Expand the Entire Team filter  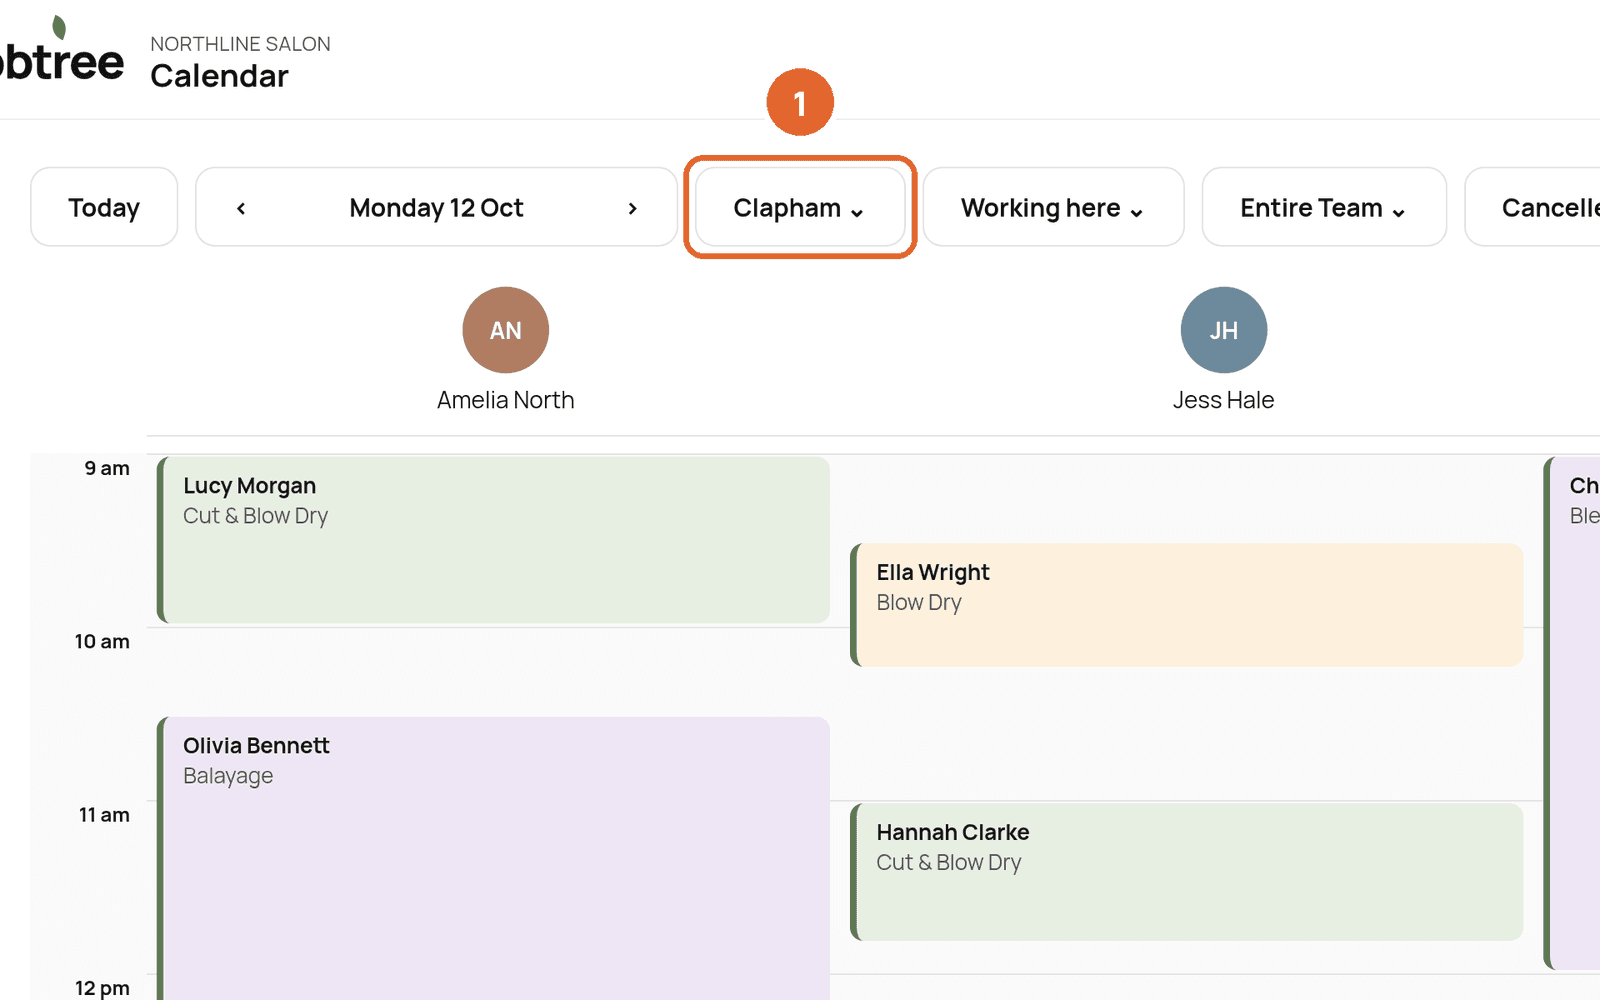[x=1324, y=207]
